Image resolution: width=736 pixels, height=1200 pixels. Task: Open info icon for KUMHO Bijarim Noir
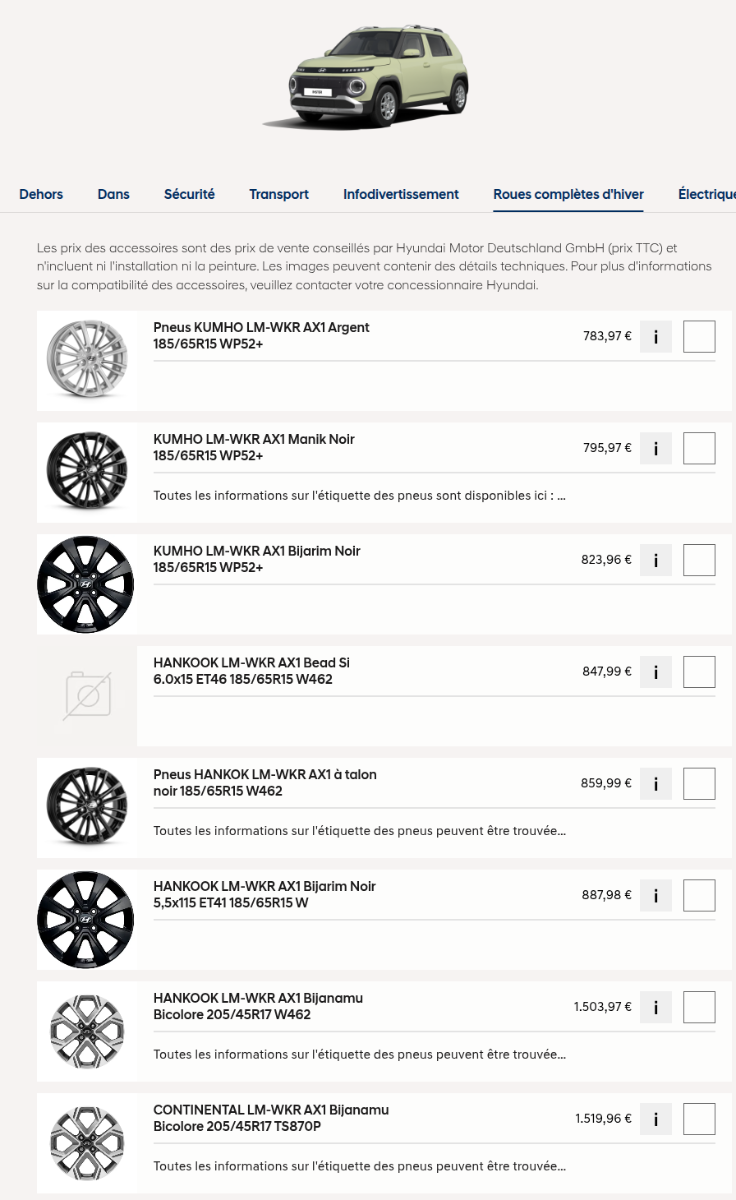pyautogui.click(x=656, y=561)
